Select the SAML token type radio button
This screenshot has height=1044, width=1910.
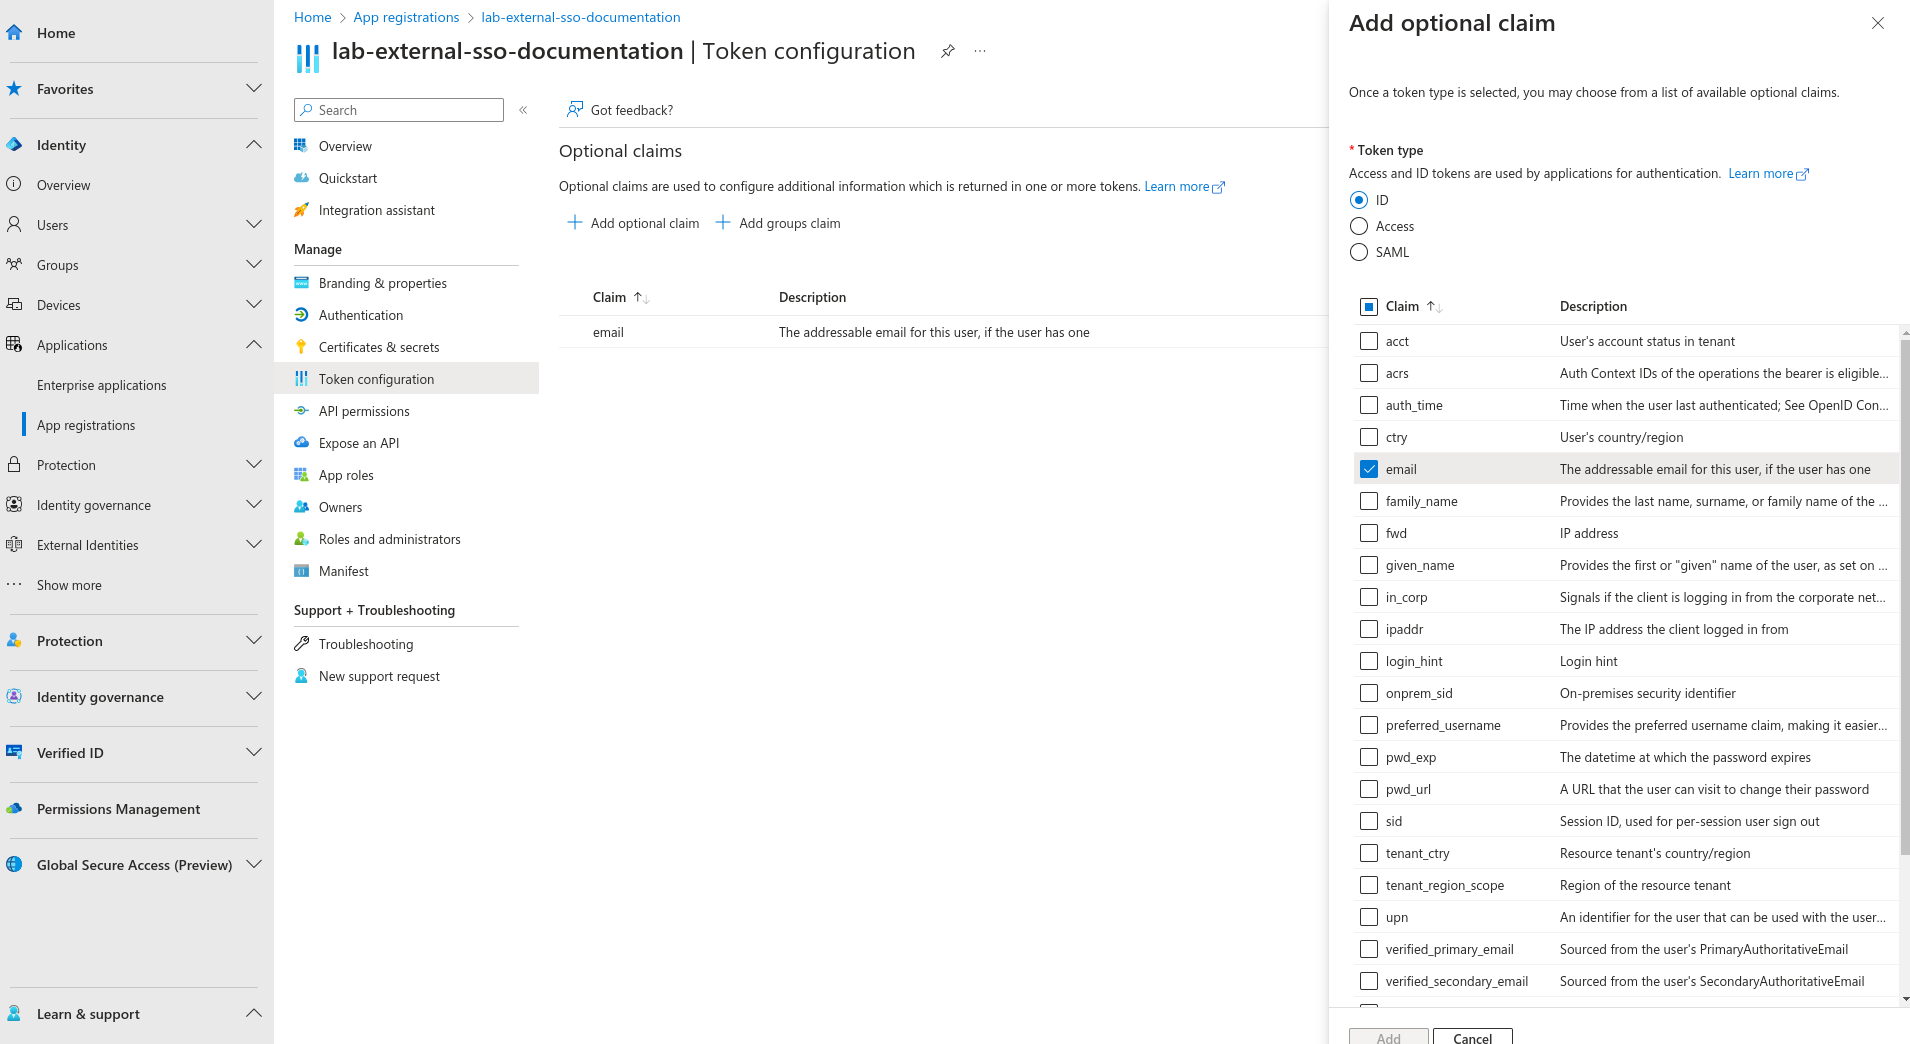click(1359, 252)
